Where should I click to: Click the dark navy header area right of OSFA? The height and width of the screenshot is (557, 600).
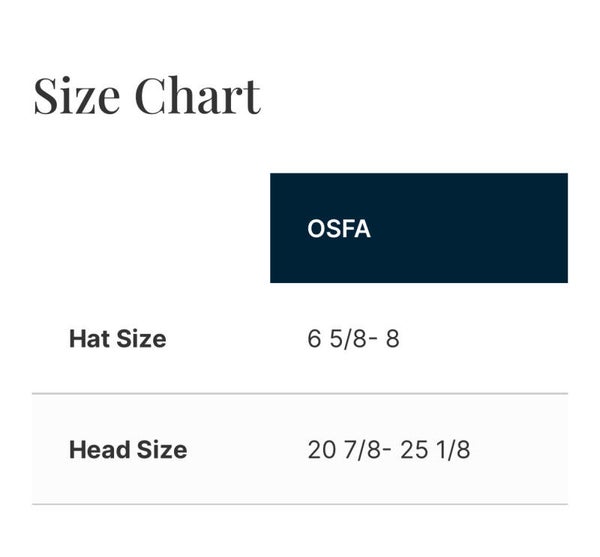(480, 228)
